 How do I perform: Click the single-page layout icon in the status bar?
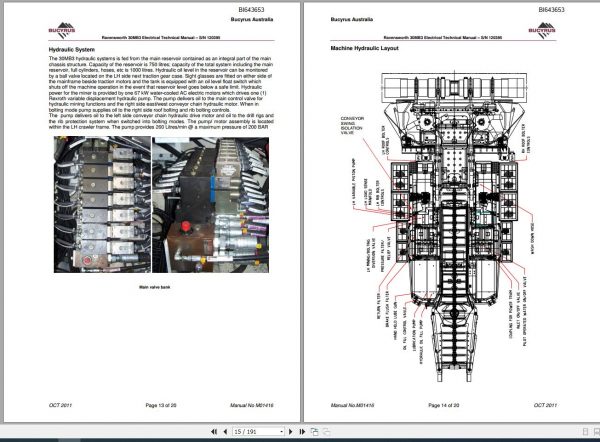tap(585, 432)
